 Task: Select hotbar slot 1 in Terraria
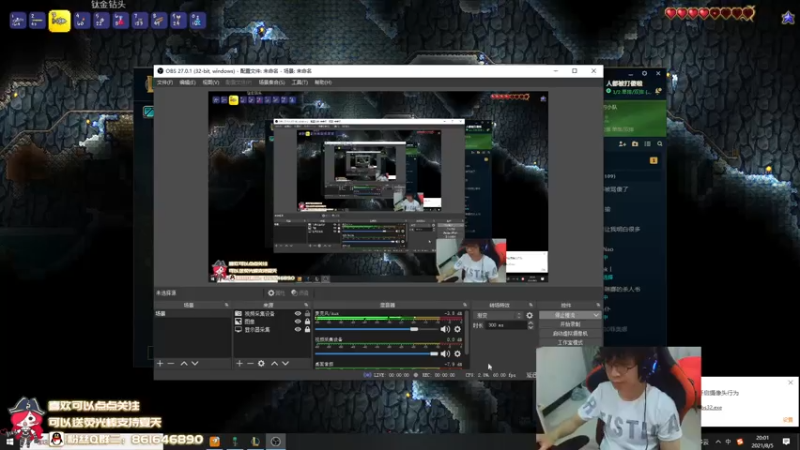coord(18,21)
